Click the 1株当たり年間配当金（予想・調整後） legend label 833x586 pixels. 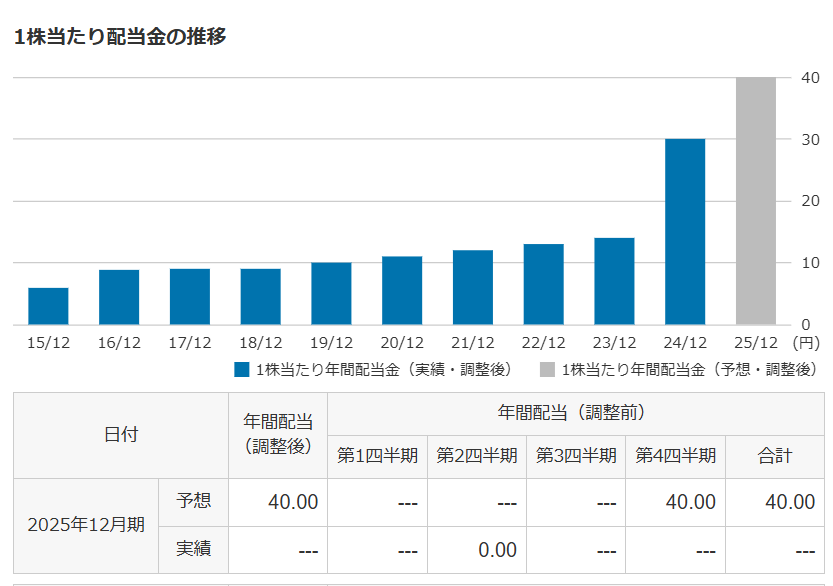pos(690,370)
